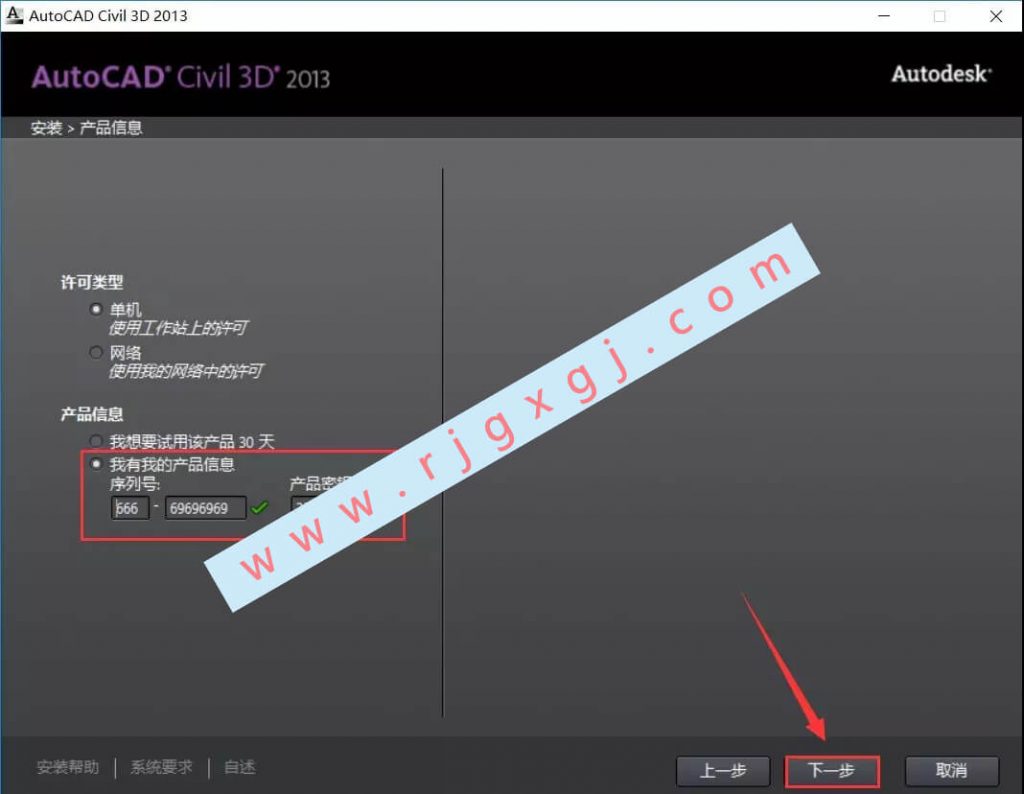The width and height of the screenshot is (1024, 794).
Task: Click the serial number prefix field containing 666
Action: (x=130, y=508)
